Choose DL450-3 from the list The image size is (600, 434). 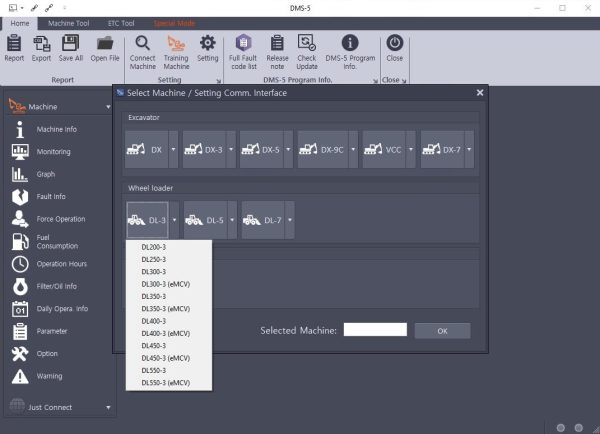(169, 346)
